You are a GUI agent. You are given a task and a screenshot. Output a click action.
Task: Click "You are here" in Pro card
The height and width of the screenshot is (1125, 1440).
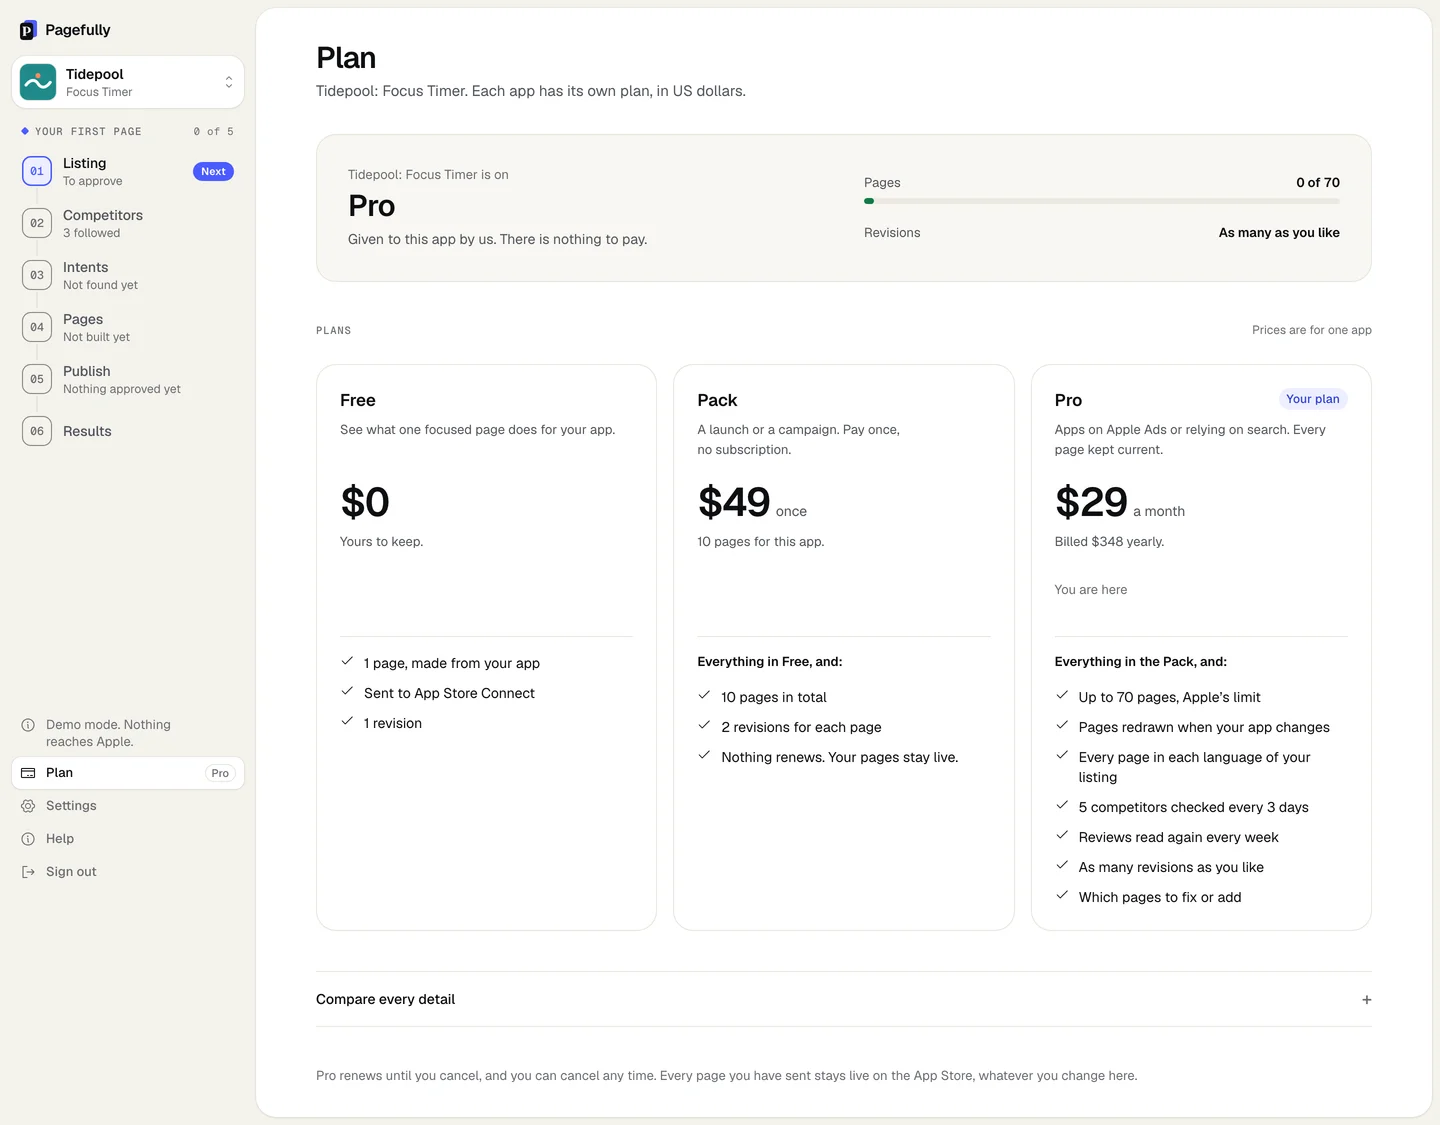point(1090,589)
